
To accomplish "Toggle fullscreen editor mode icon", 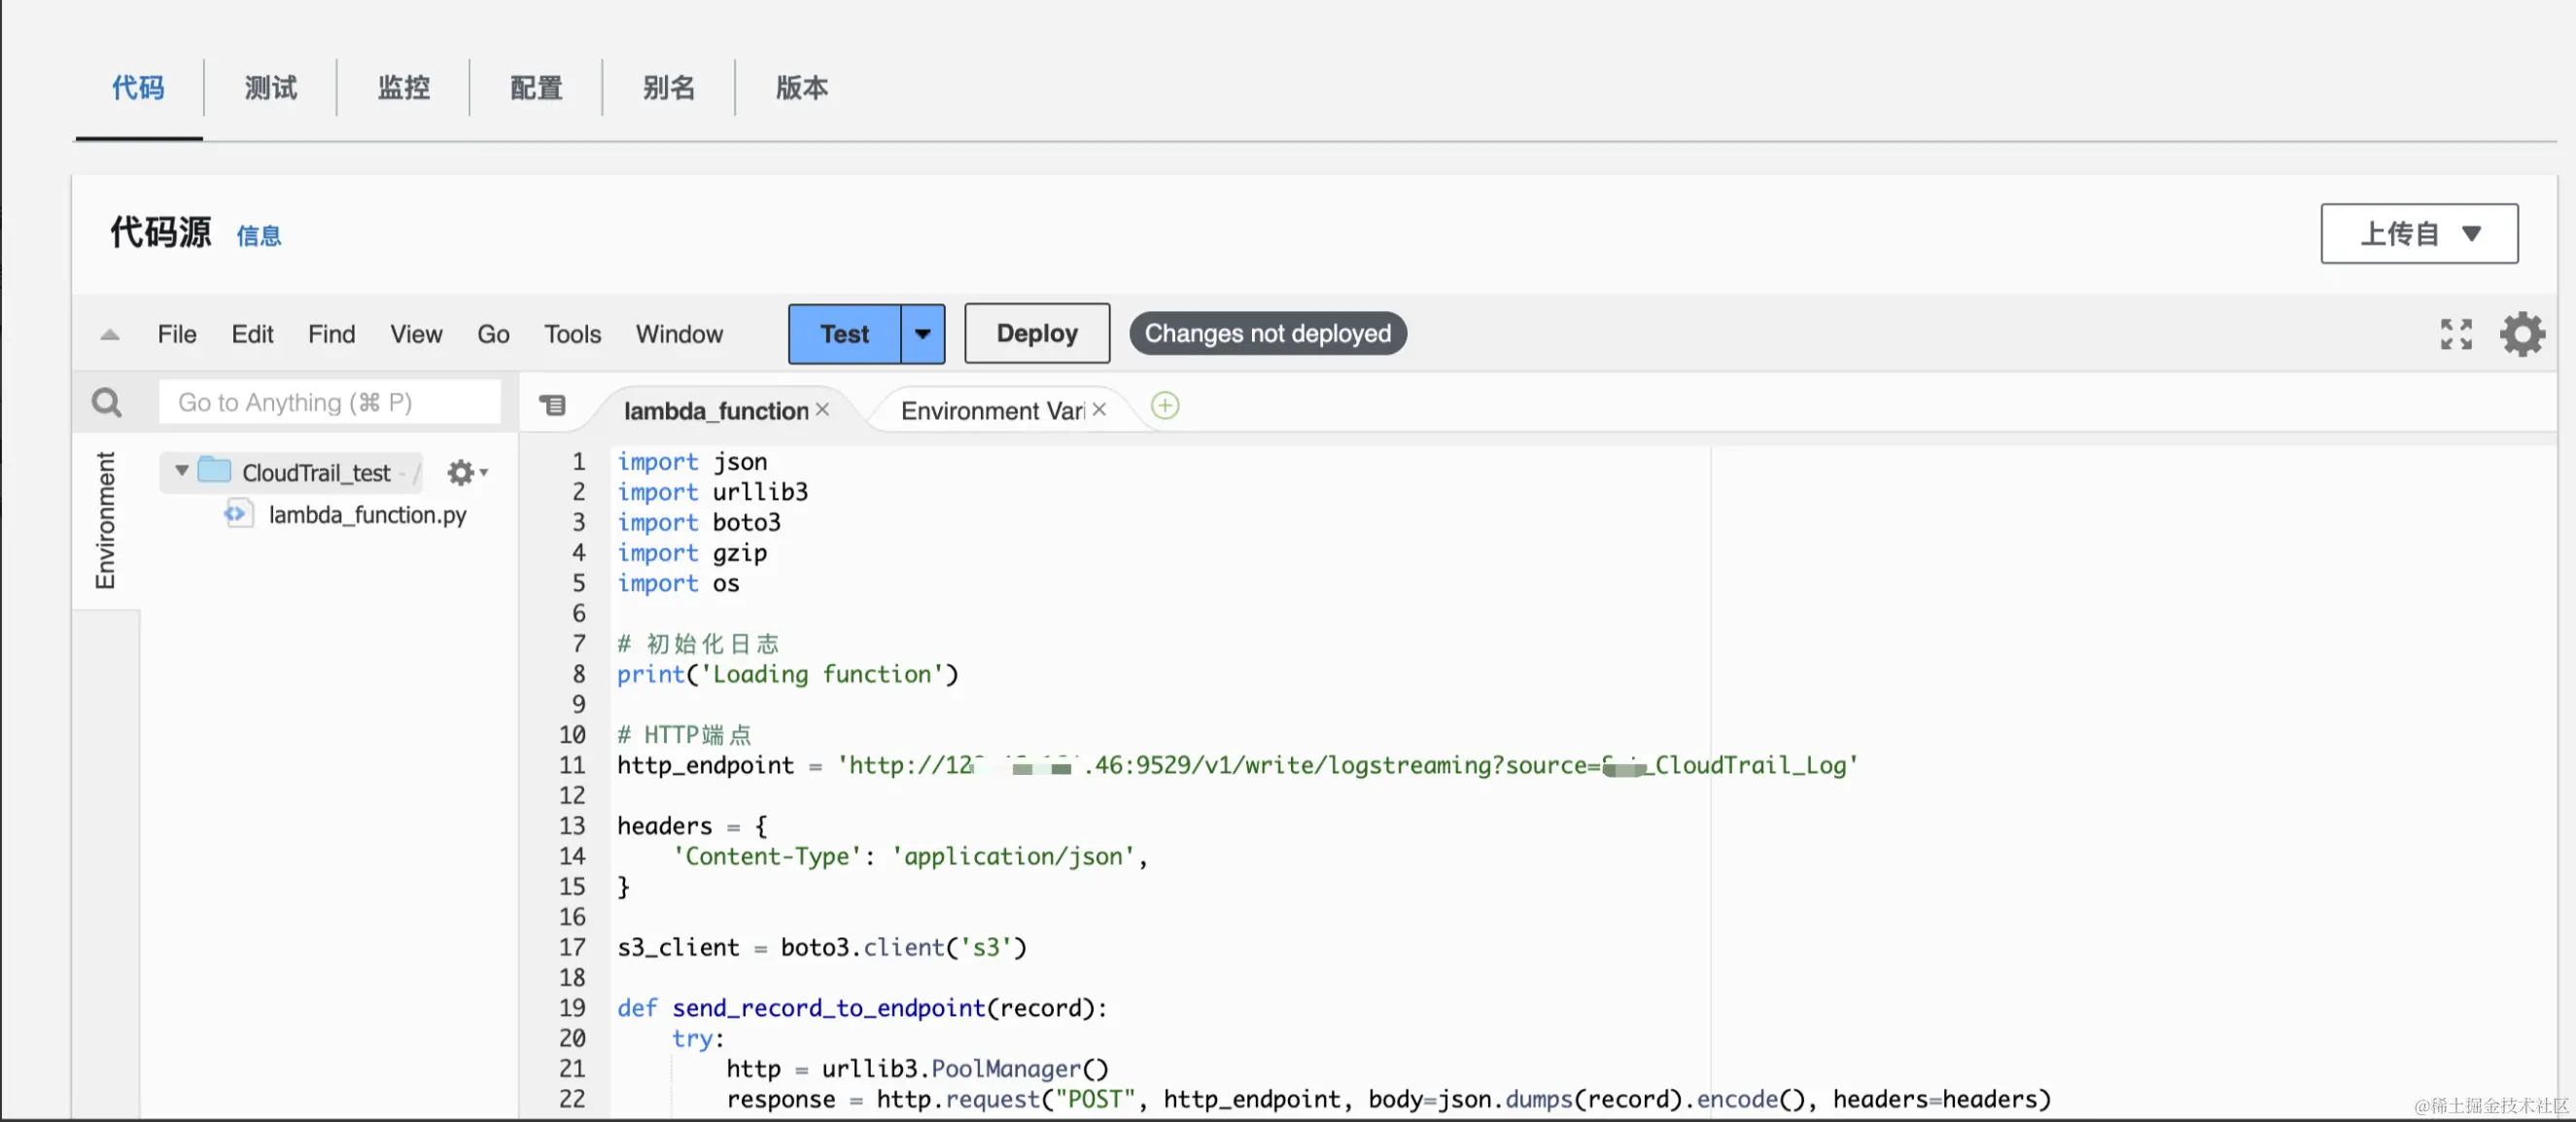I will (2455, 334).
